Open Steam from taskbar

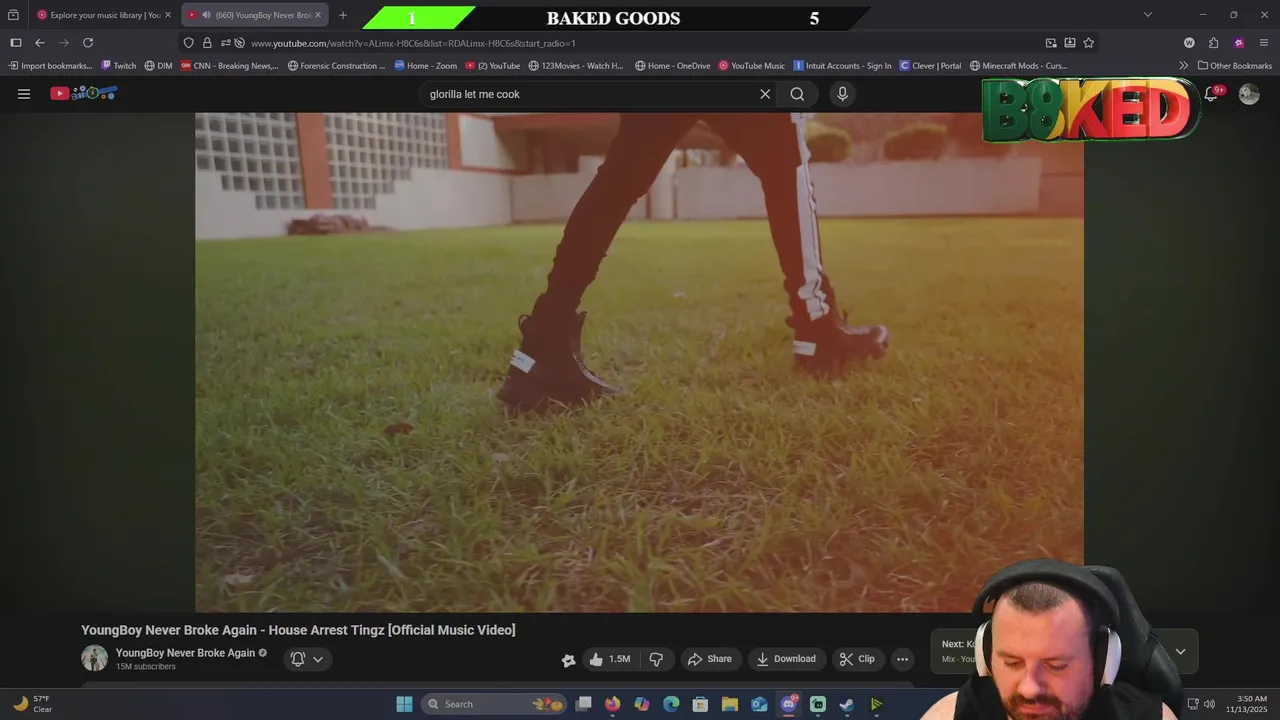coord(847,704)
